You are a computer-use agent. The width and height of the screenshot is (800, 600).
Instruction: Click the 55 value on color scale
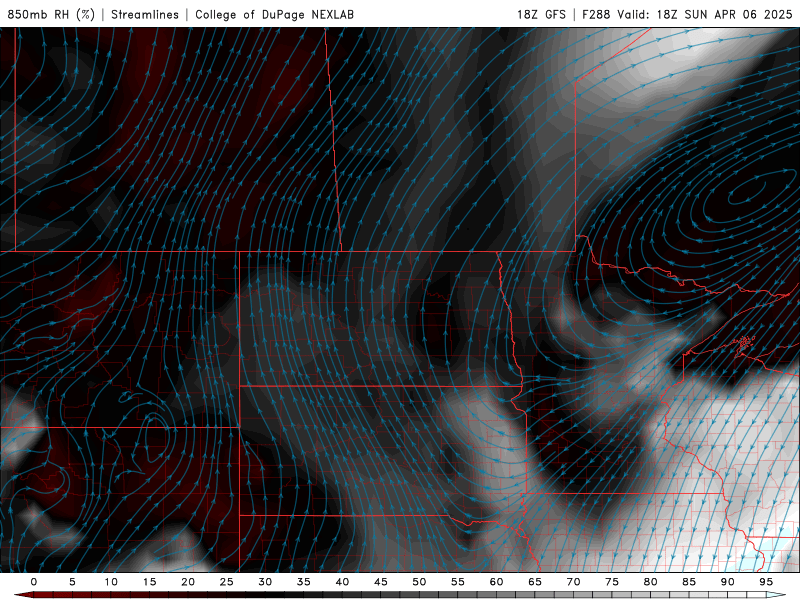click(x=458, y=582)
